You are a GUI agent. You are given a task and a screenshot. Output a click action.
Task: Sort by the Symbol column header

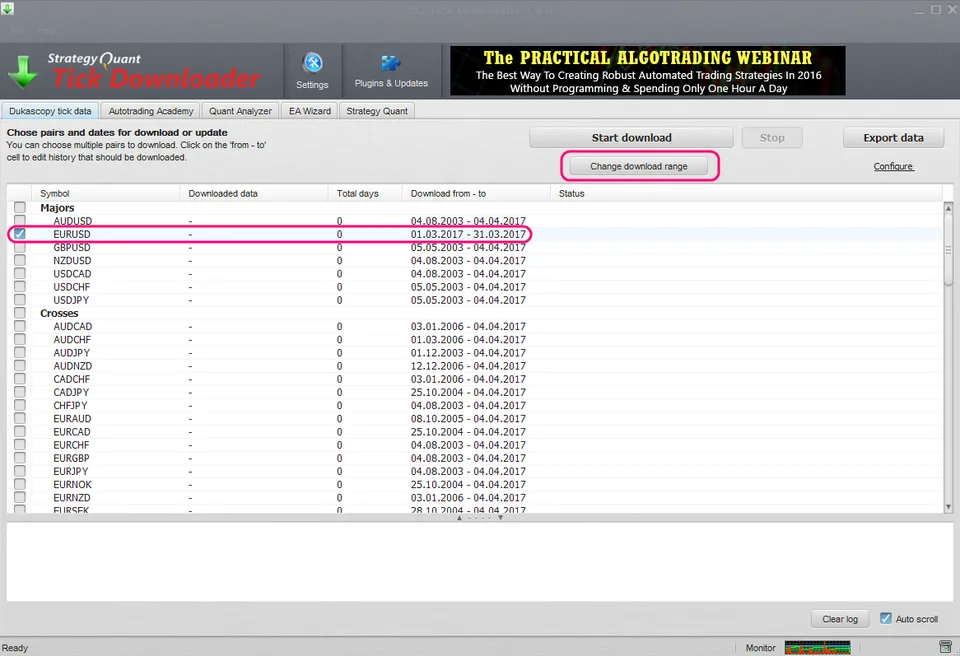point(105,194)
